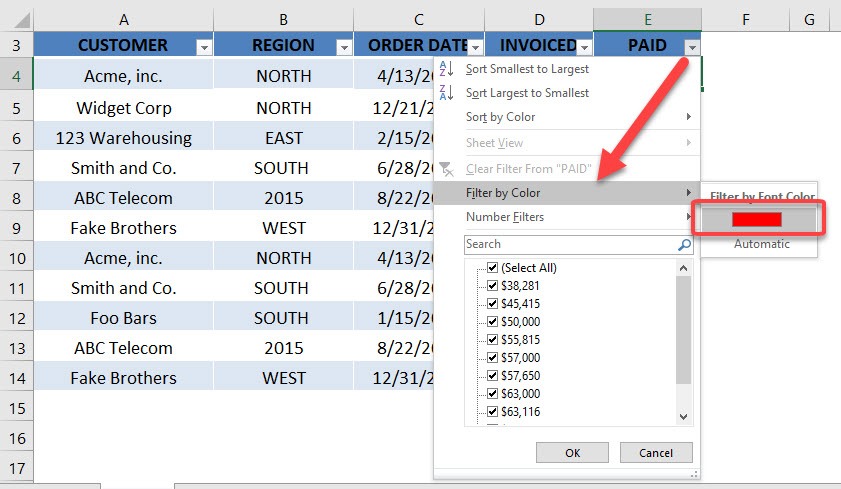Uncheck the $50,000 value checkbox

[x=492, y=321]
